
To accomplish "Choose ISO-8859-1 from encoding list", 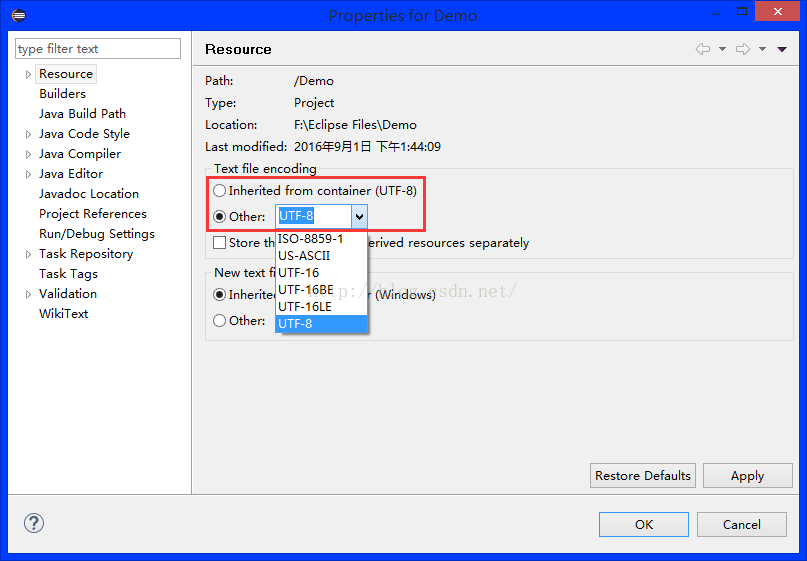I will (x=322, y=239).
